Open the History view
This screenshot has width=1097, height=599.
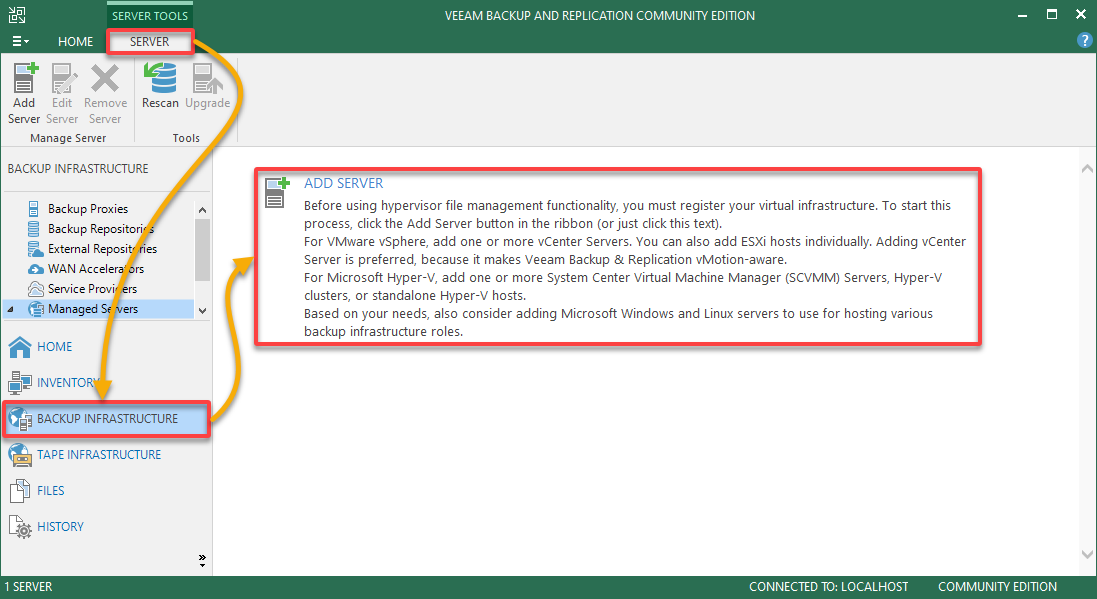point(60,527)
